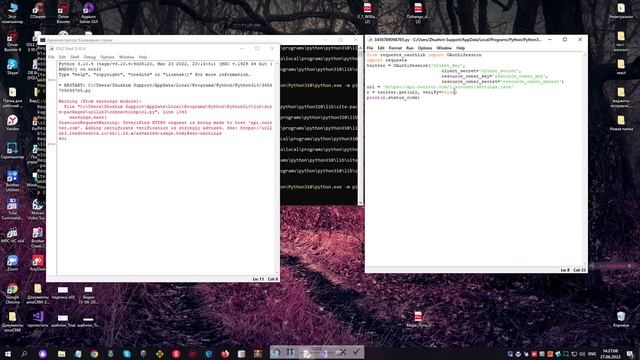
Task: Switch to Chrome in the taskbar
Action: (94, 353)
